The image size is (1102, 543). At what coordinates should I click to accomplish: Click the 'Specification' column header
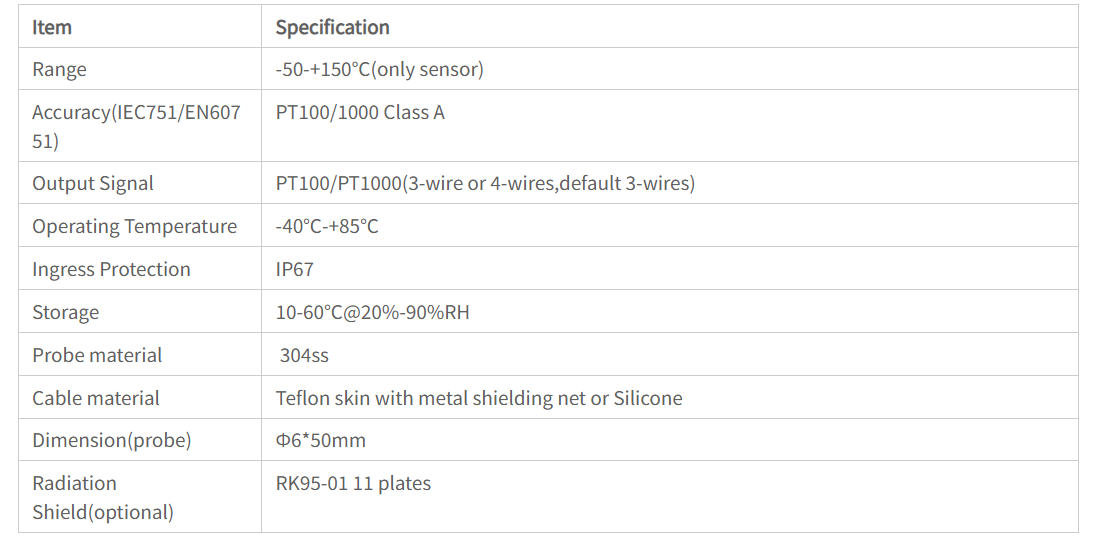[332, 27]
